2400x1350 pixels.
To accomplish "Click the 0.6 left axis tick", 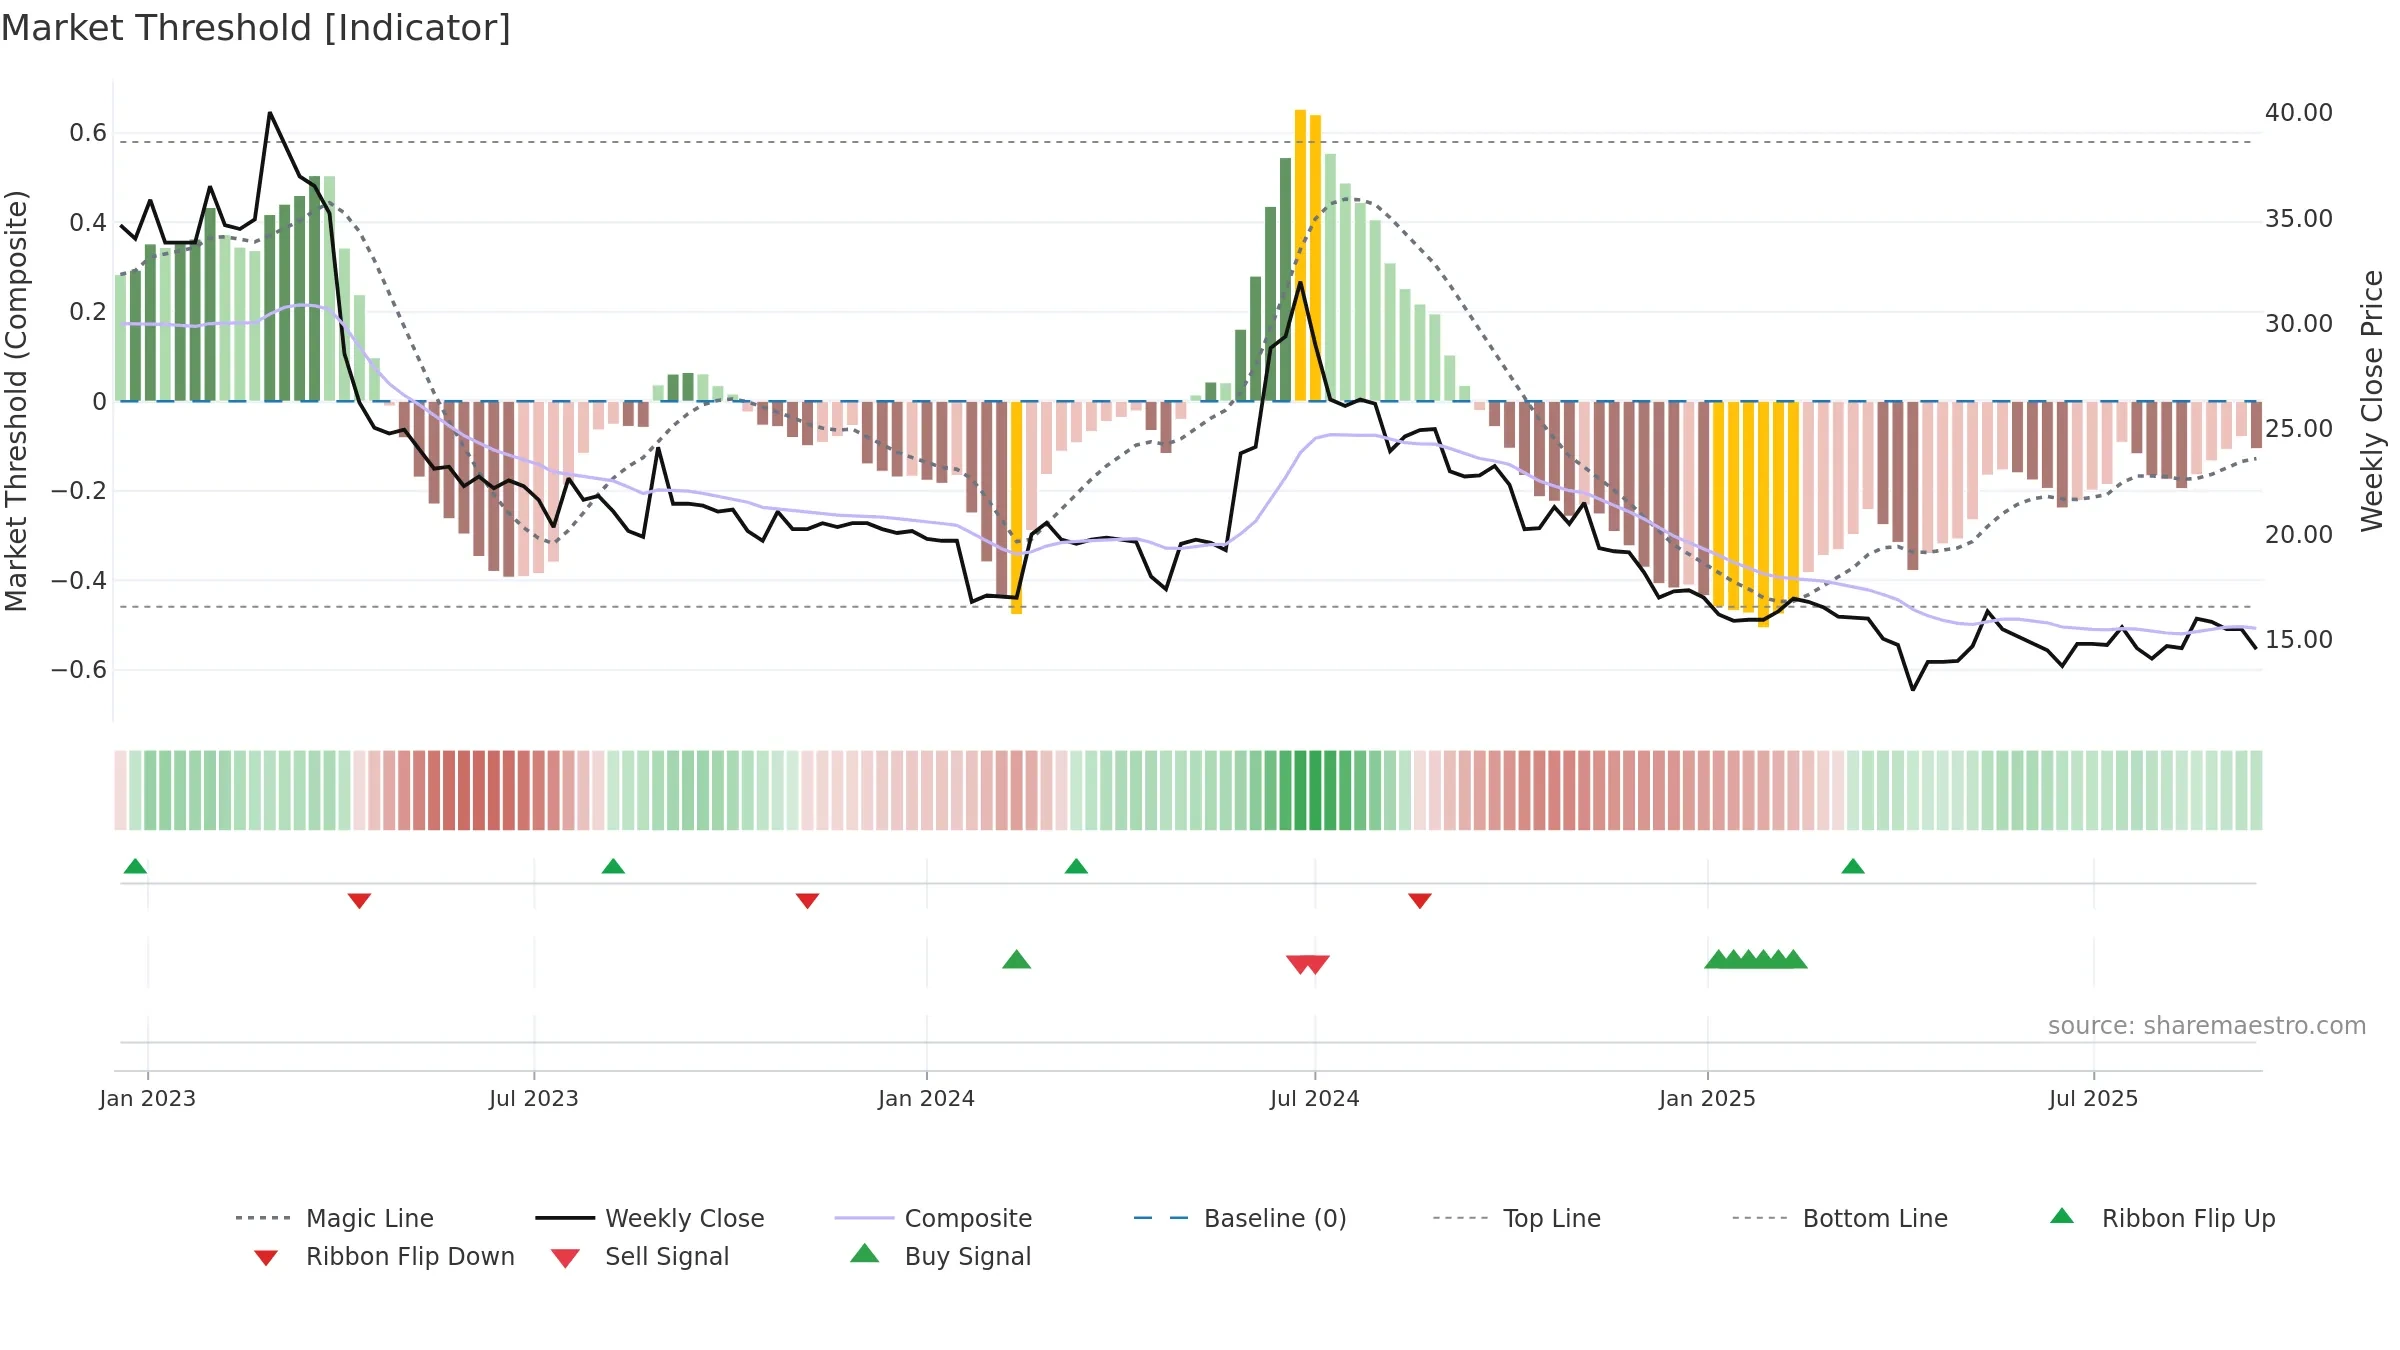I will tap(88, 133).
